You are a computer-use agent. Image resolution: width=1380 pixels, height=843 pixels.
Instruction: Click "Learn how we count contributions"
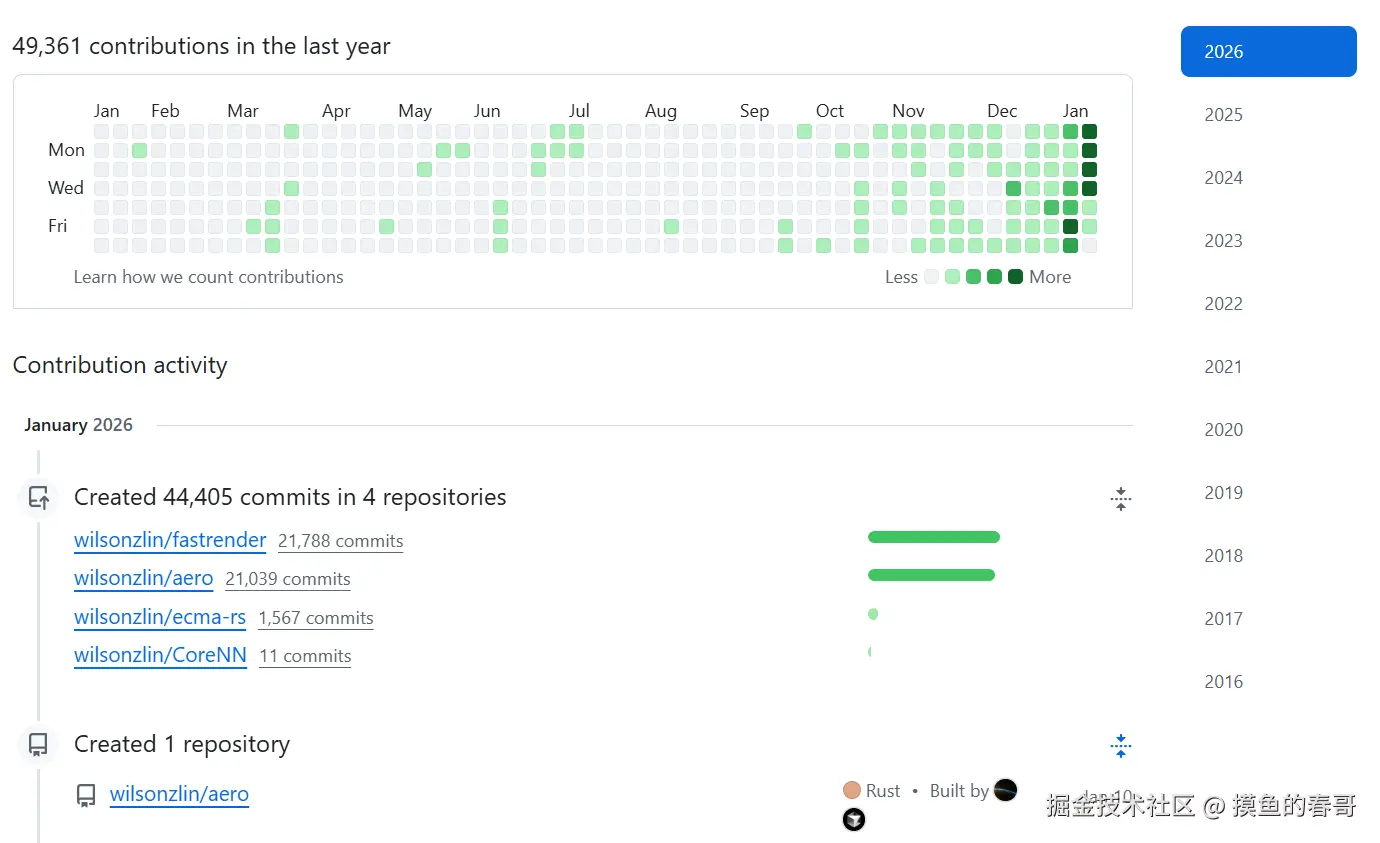(x=208, y=277)
